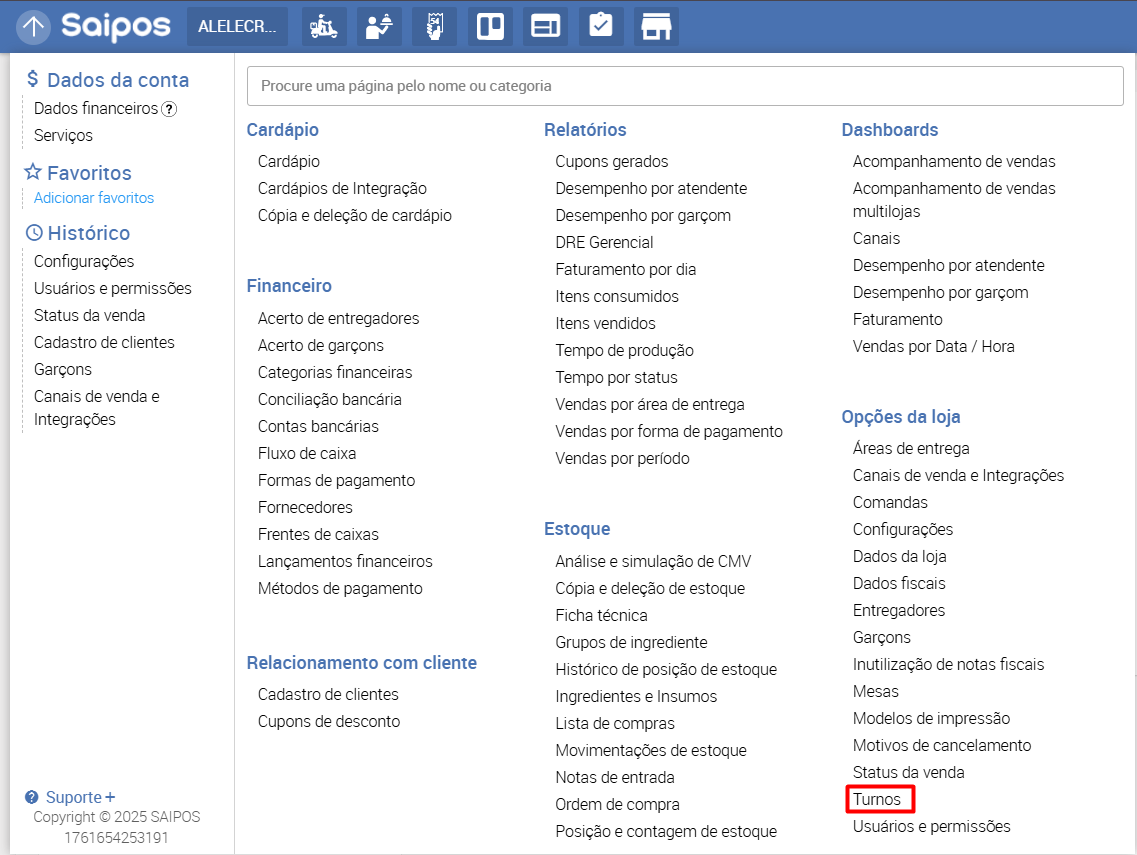Viewport: 1137px width, 855px height.
Task: Click the page search input field
Action: [685, 86]
